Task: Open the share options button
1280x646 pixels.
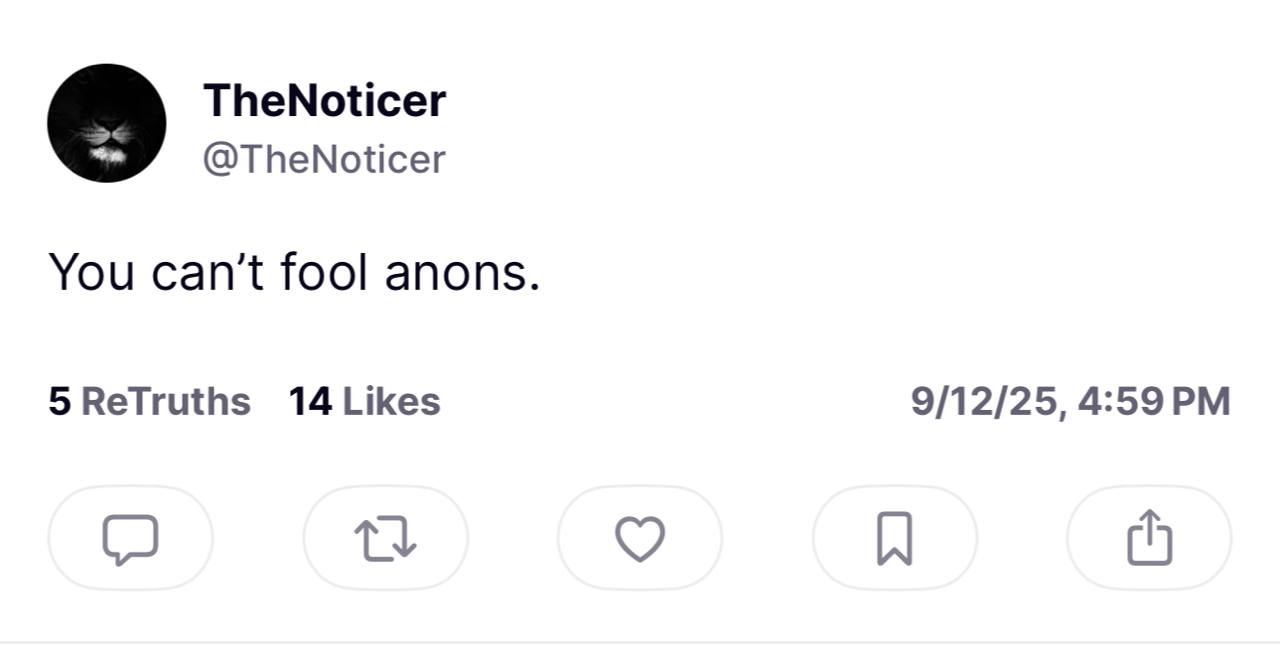Action: pos(1149,538)
